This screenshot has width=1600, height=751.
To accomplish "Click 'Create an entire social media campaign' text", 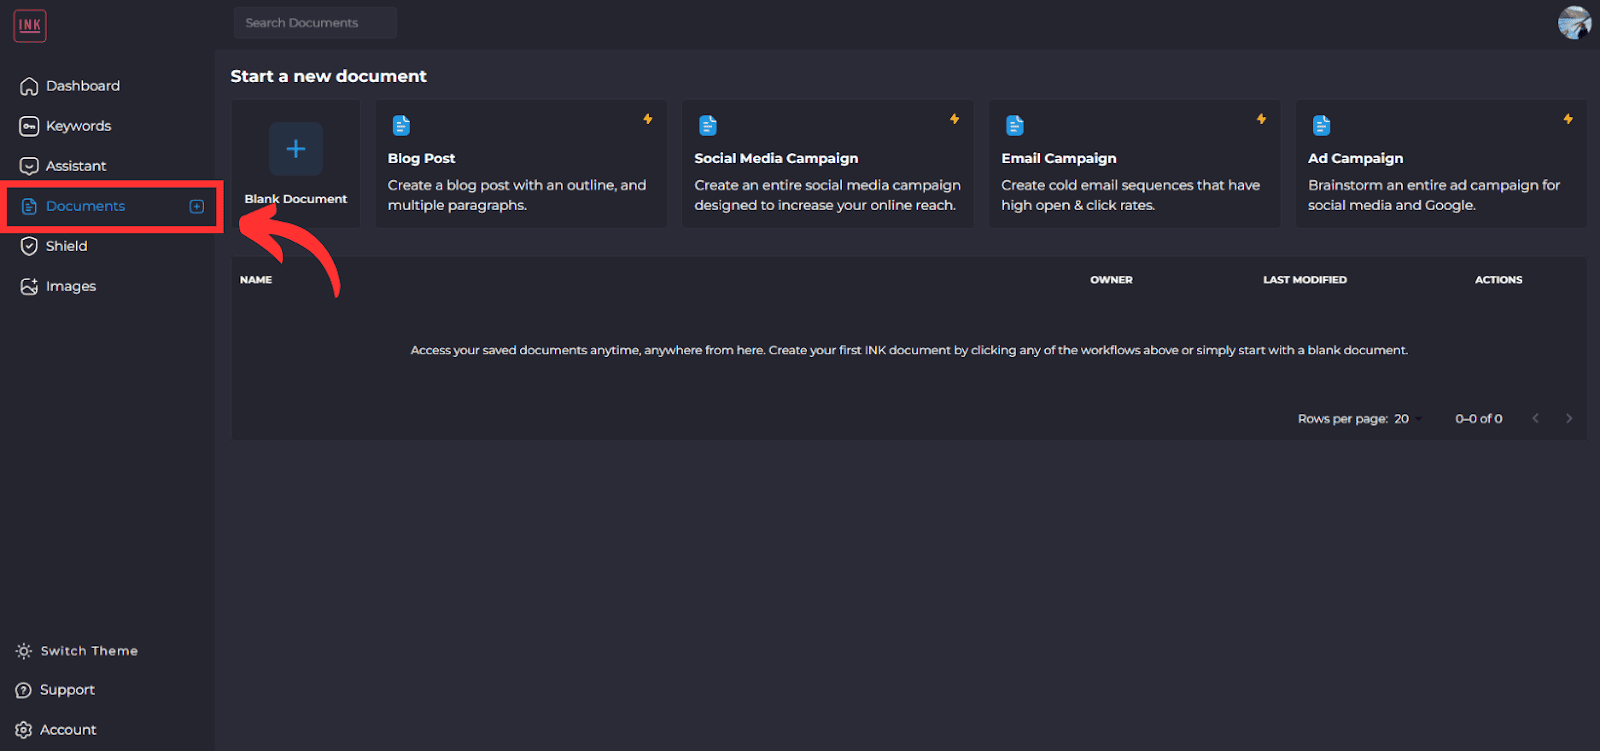I will (827, 195).
